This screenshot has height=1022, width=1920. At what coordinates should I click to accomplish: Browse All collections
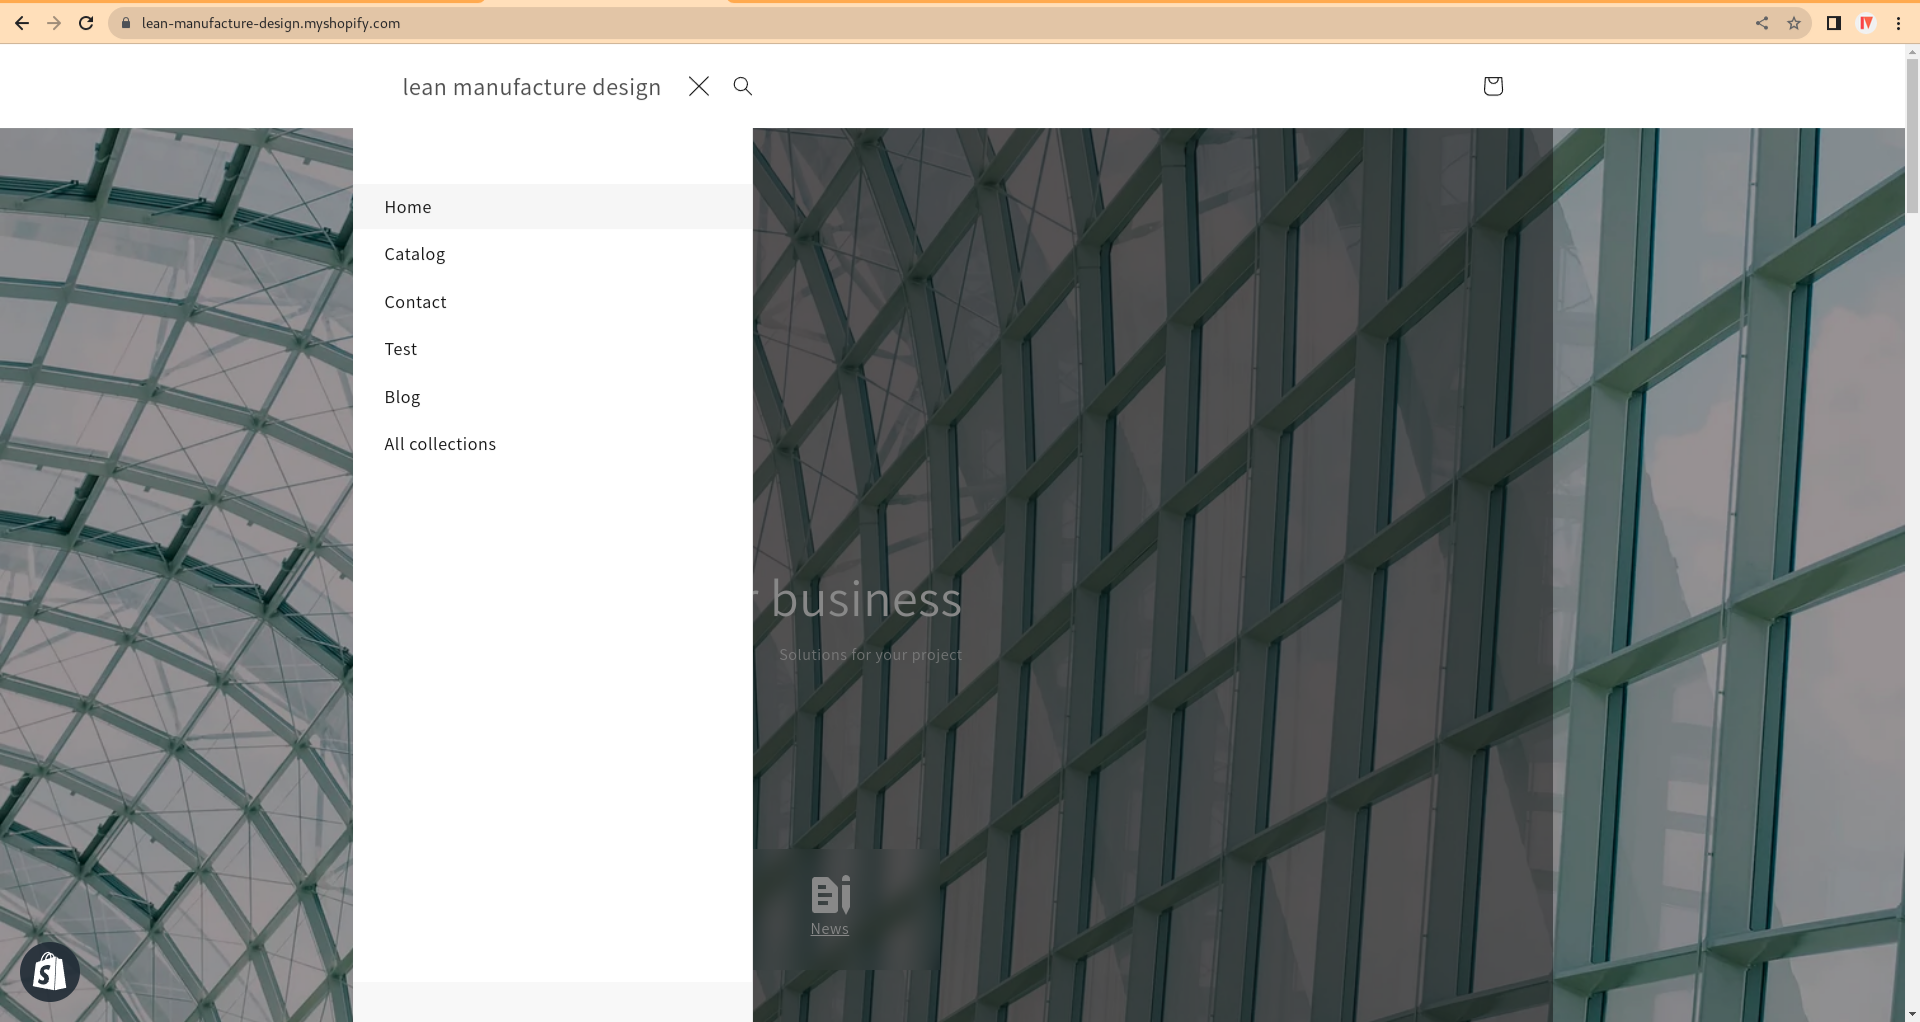click(440, 443)
